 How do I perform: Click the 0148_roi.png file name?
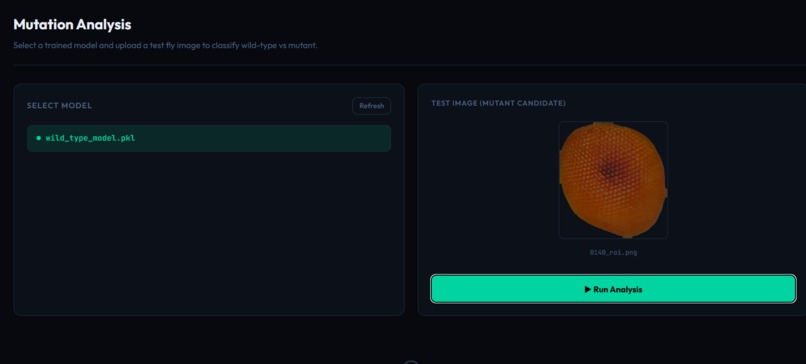pos(613,253)
